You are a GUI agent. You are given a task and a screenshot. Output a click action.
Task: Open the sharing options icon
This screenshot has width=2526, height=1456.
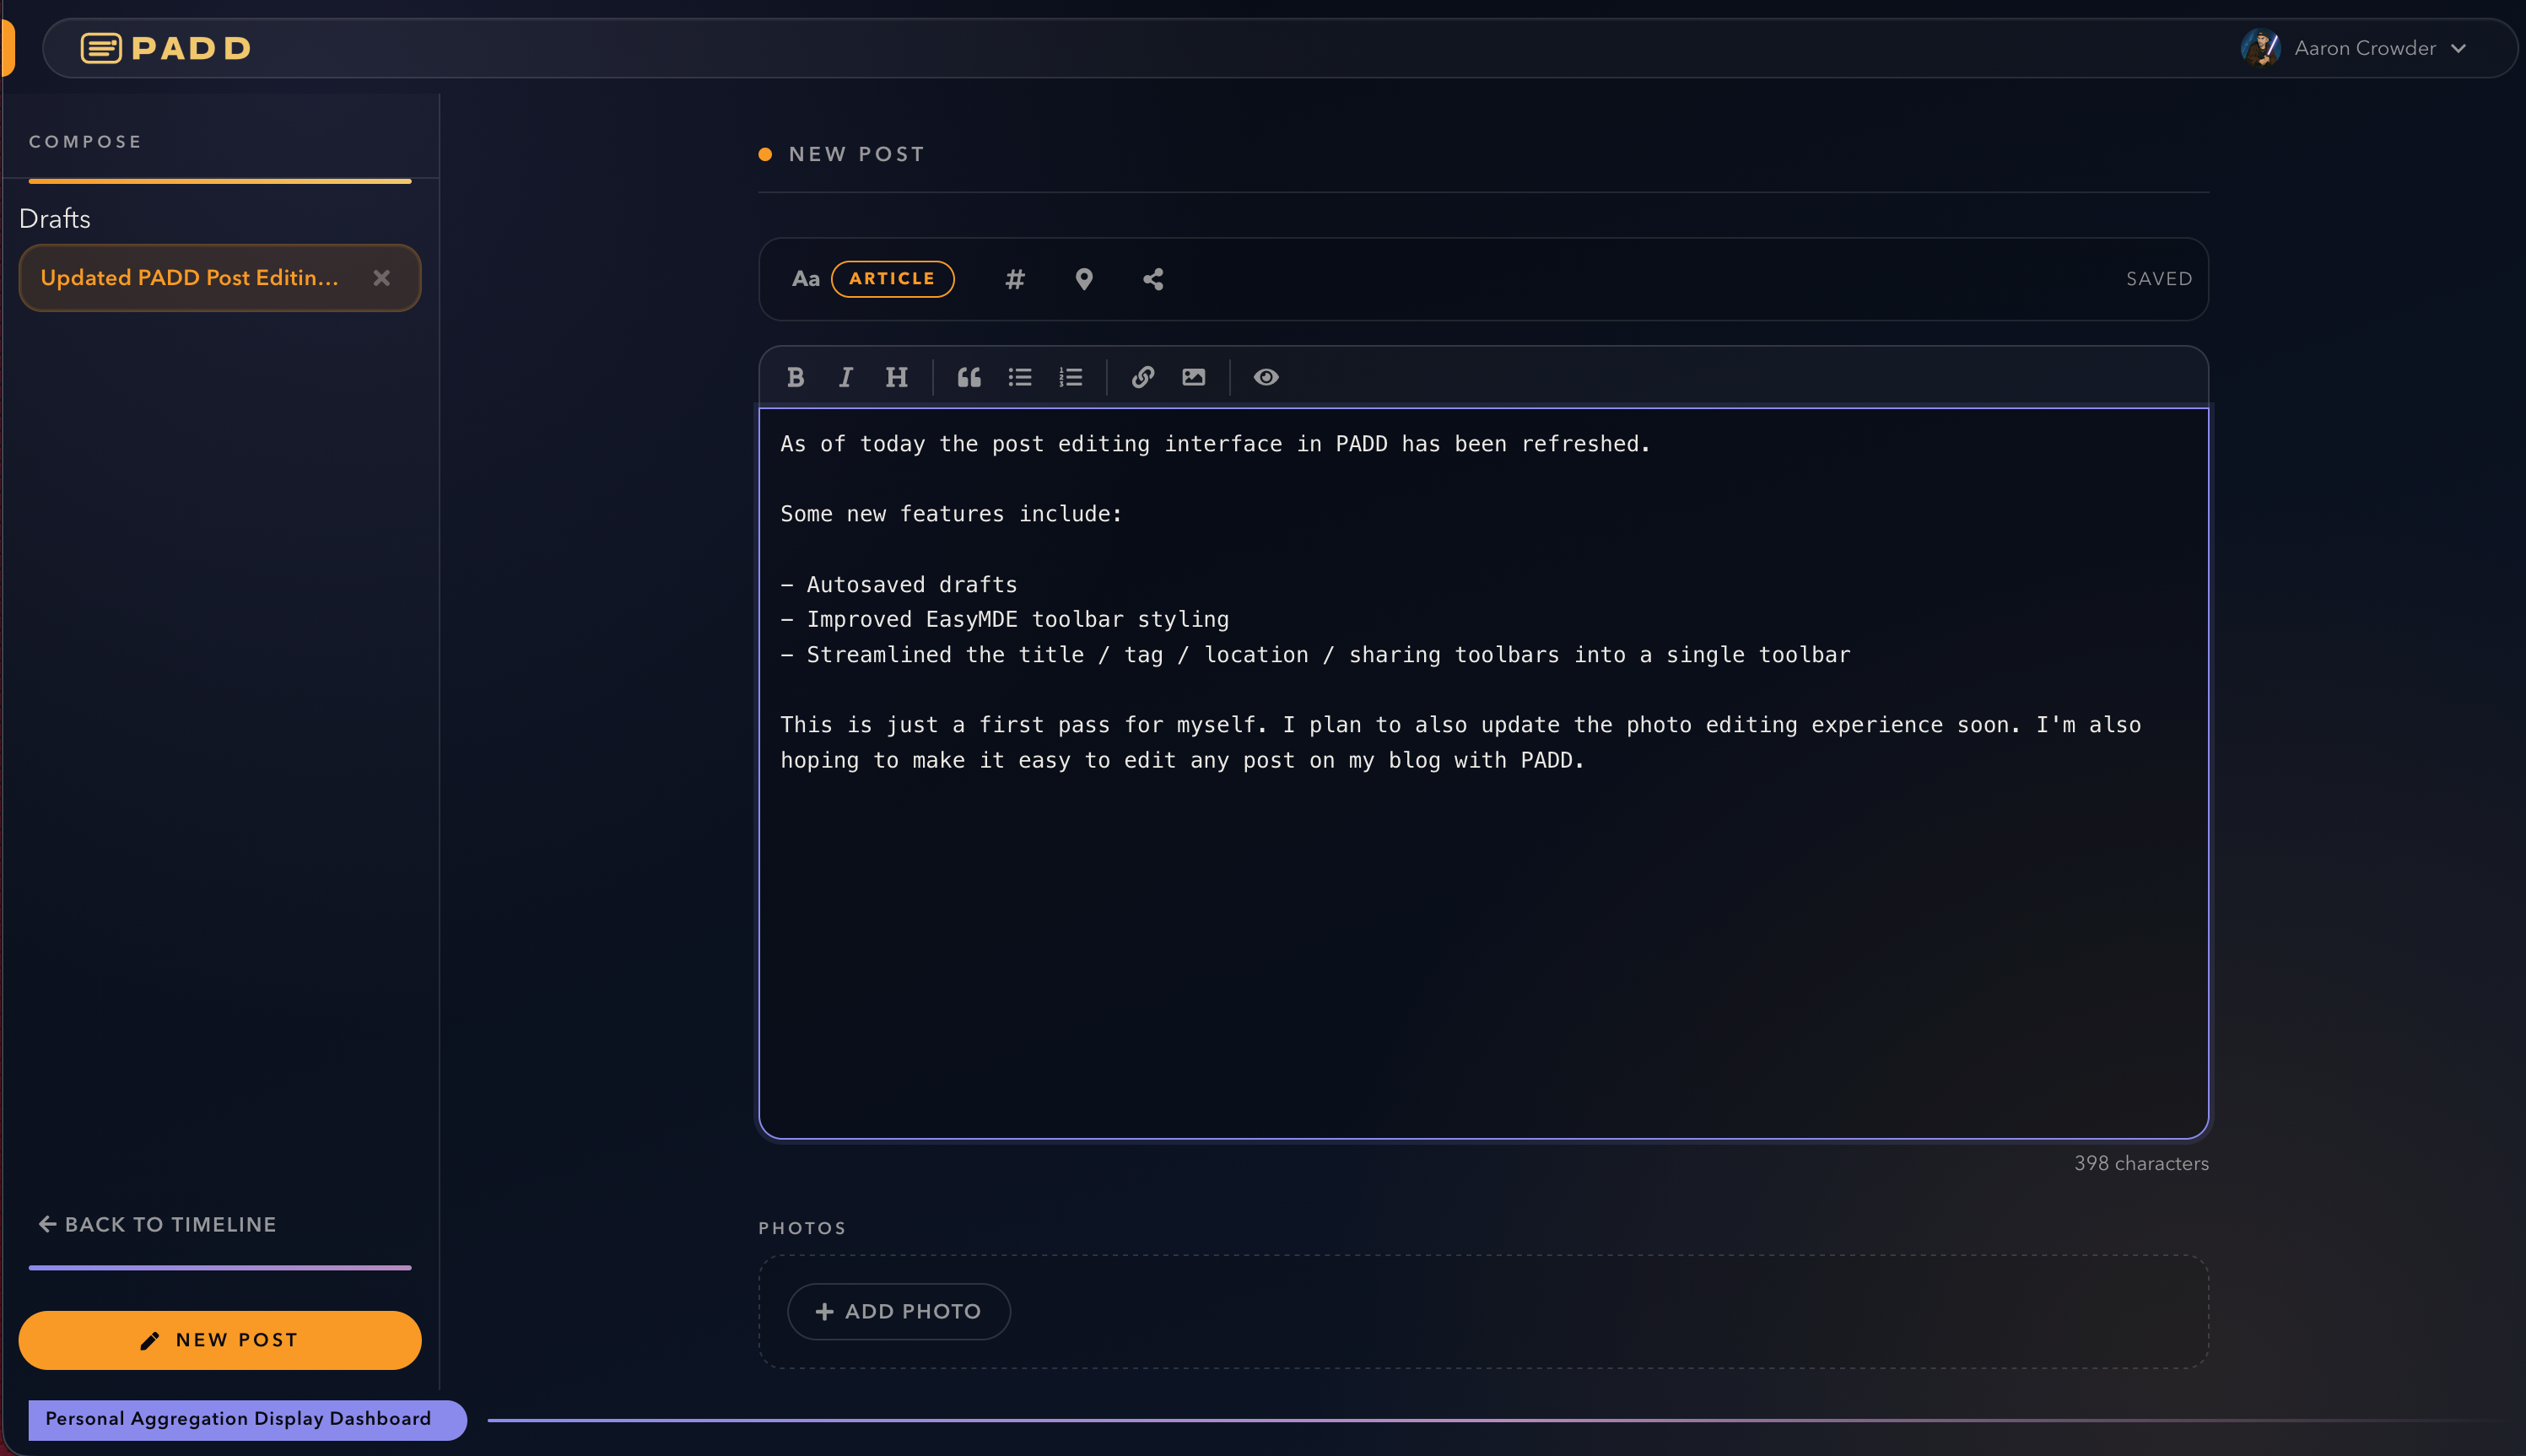point(1153,279)
